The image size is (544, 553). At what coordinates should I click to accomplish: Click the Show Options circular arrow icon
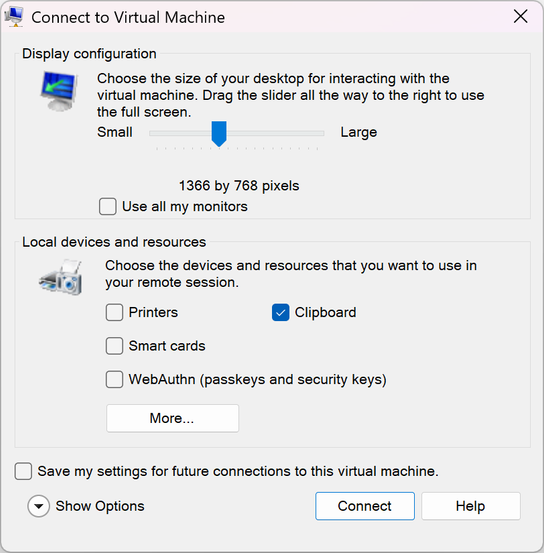coord(38,506)
